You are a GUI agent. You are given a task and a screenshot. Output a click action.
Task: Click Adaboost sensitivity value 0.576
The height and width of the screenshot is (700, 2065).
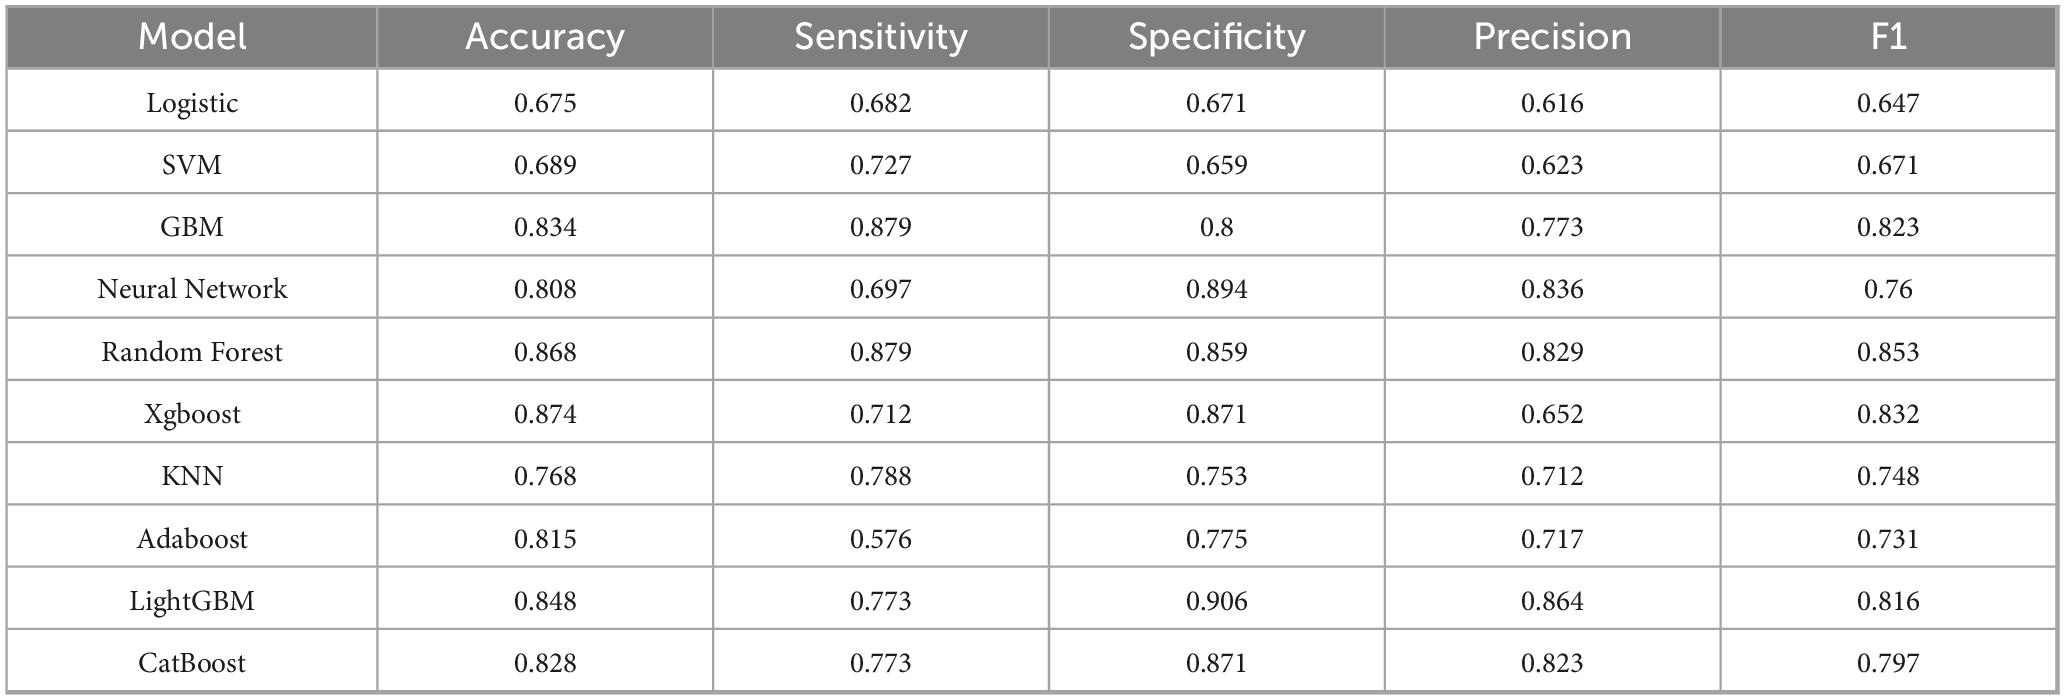click(881, 539)
